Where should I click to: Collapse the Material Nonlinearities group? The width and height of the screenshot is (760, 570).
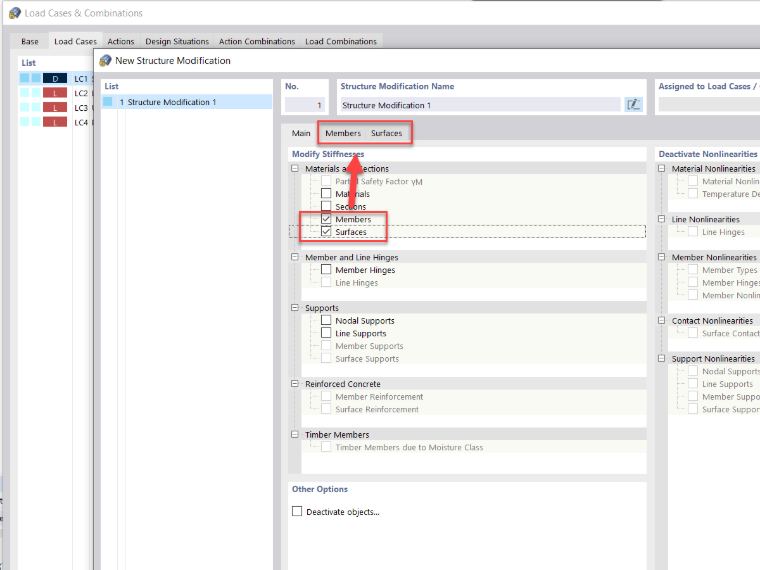point(662,168)
